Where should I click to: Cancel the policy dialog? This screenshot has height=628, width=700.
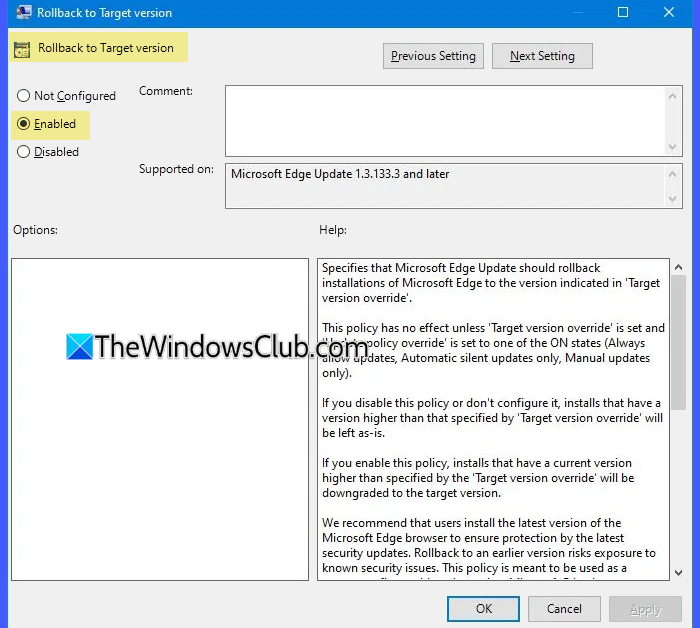coord(564,609)
